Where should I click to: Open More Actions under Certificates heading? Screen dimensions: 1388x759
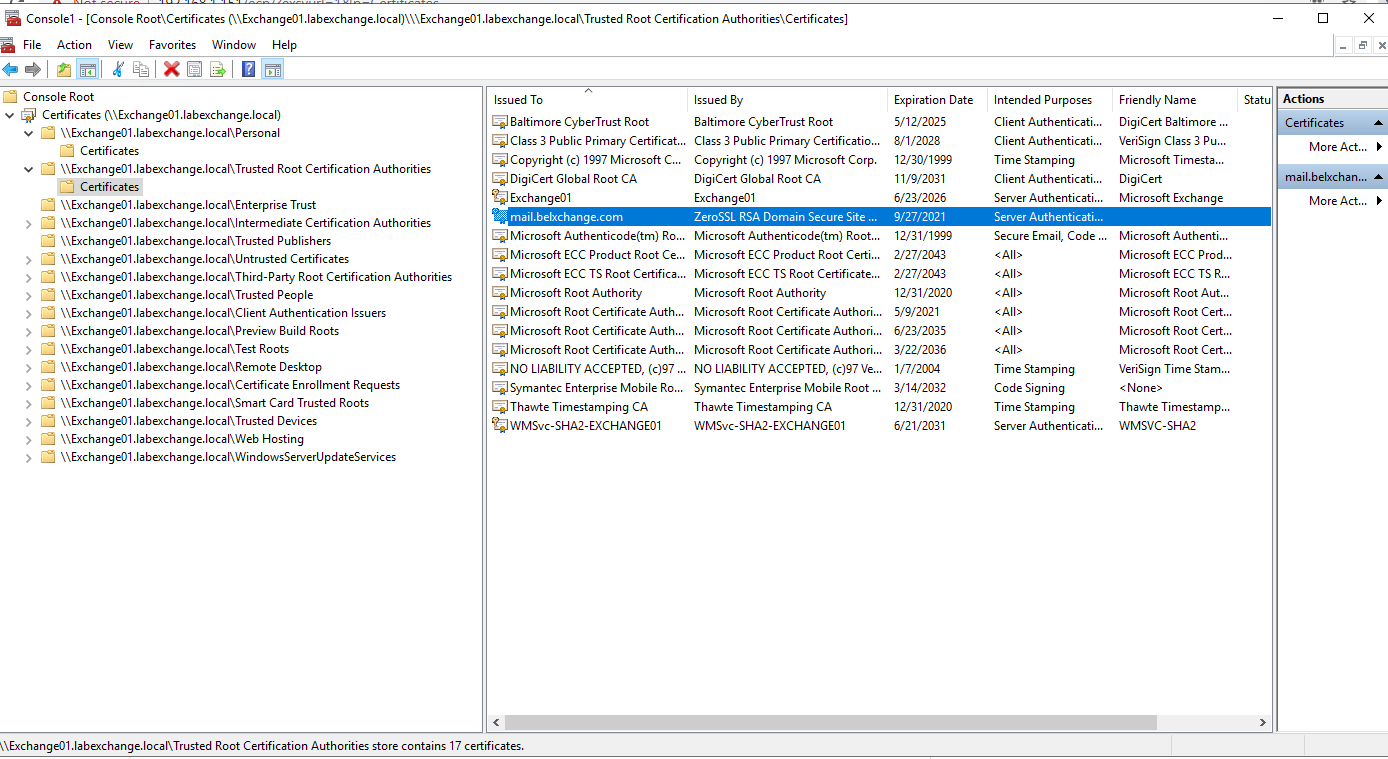[x=1337, y=147]
